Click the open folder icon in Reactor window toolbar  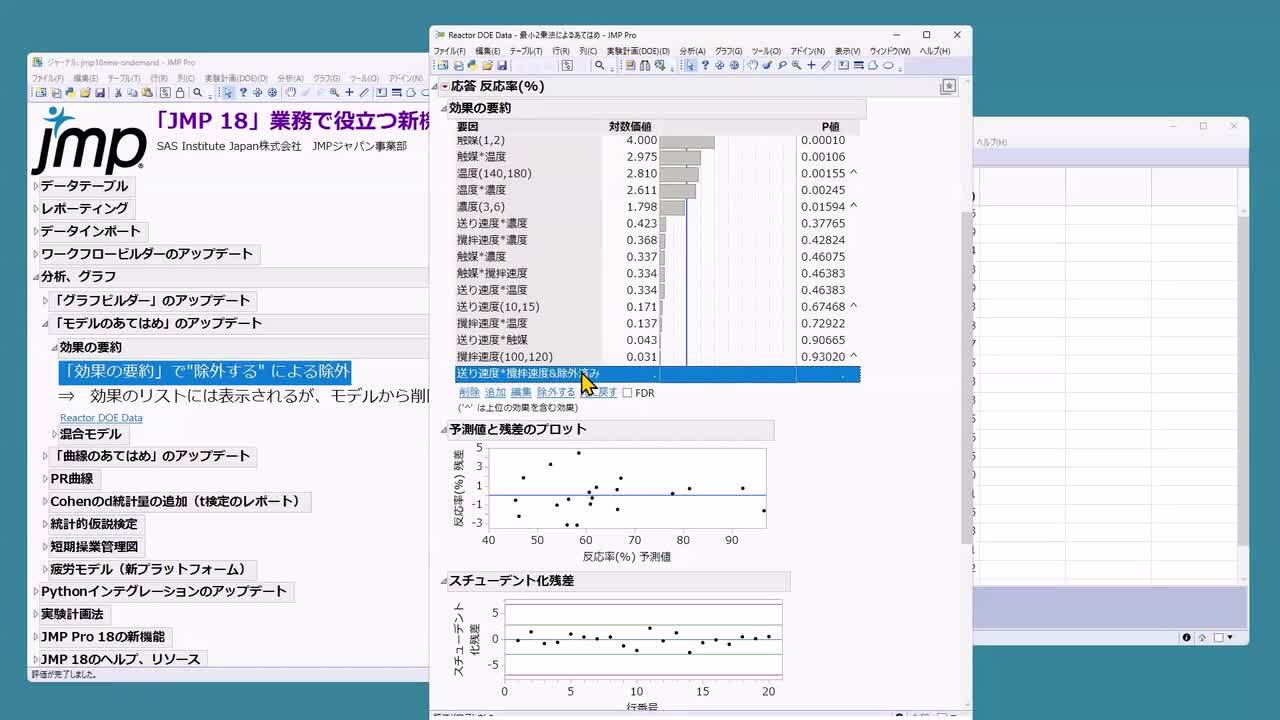pyautogui.click(x=487, y=66)
